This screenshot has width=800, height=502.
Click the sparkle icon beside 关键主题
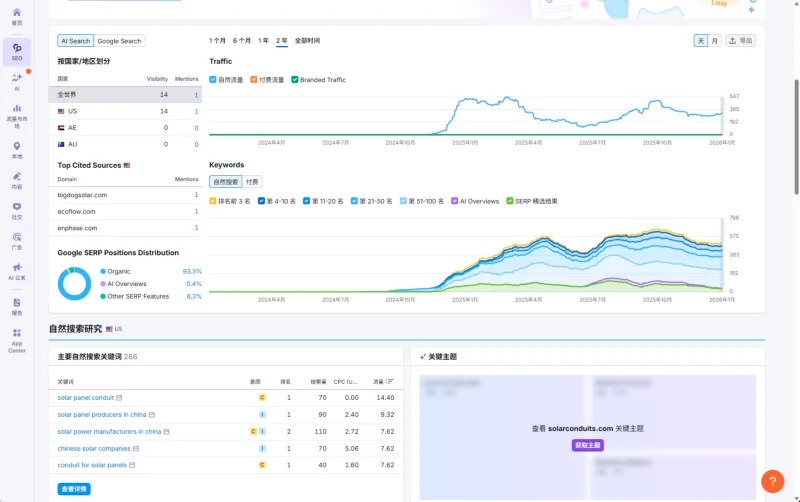tap(422, 357)
